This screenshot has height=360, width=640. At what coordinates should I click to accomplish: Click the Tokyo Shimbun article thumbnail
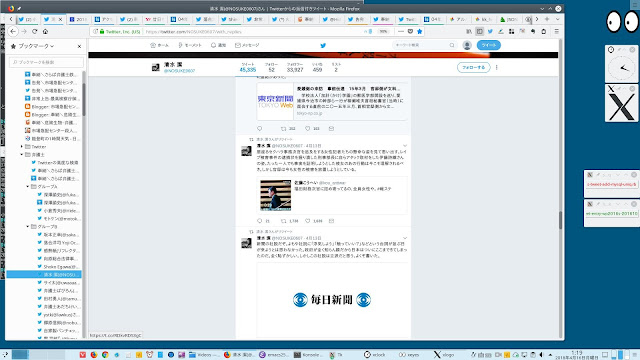pyautogui.click(x=275, y=102)
